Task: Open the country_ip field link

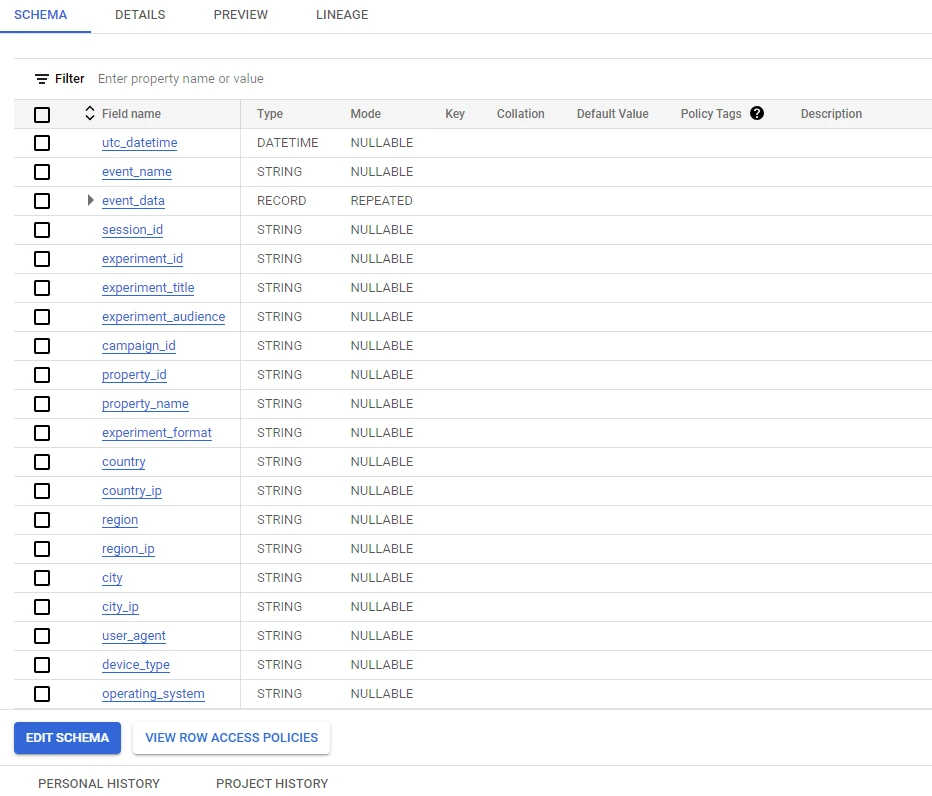Action: 131,490
